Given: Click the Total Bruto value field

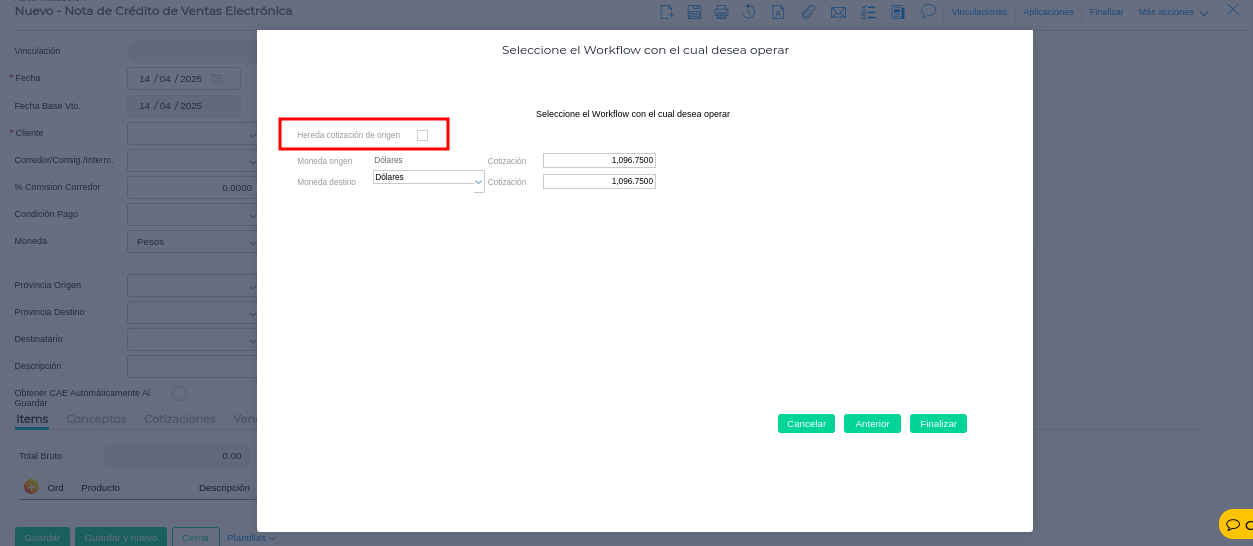Looking at the screenshot, I should click(x=178, y=456).
